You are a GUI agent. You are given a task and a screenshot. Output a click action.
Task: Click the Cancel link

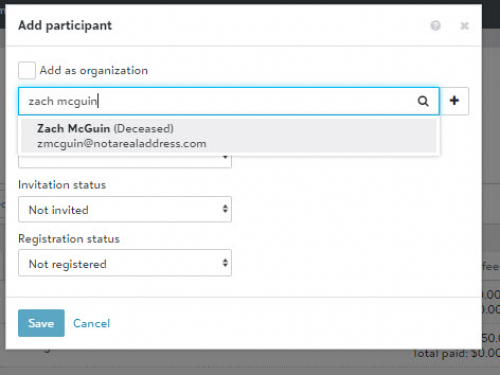(91, 323)
